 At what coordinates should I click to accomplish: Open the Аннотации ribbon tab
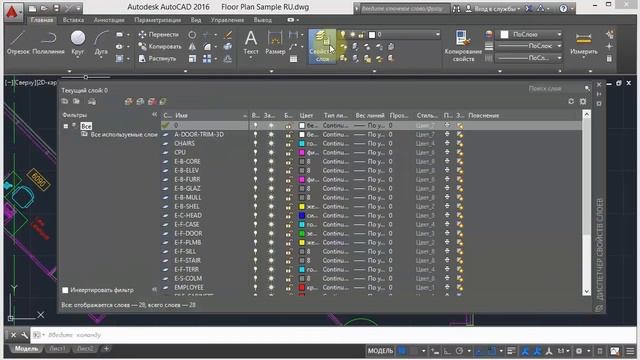109,20
